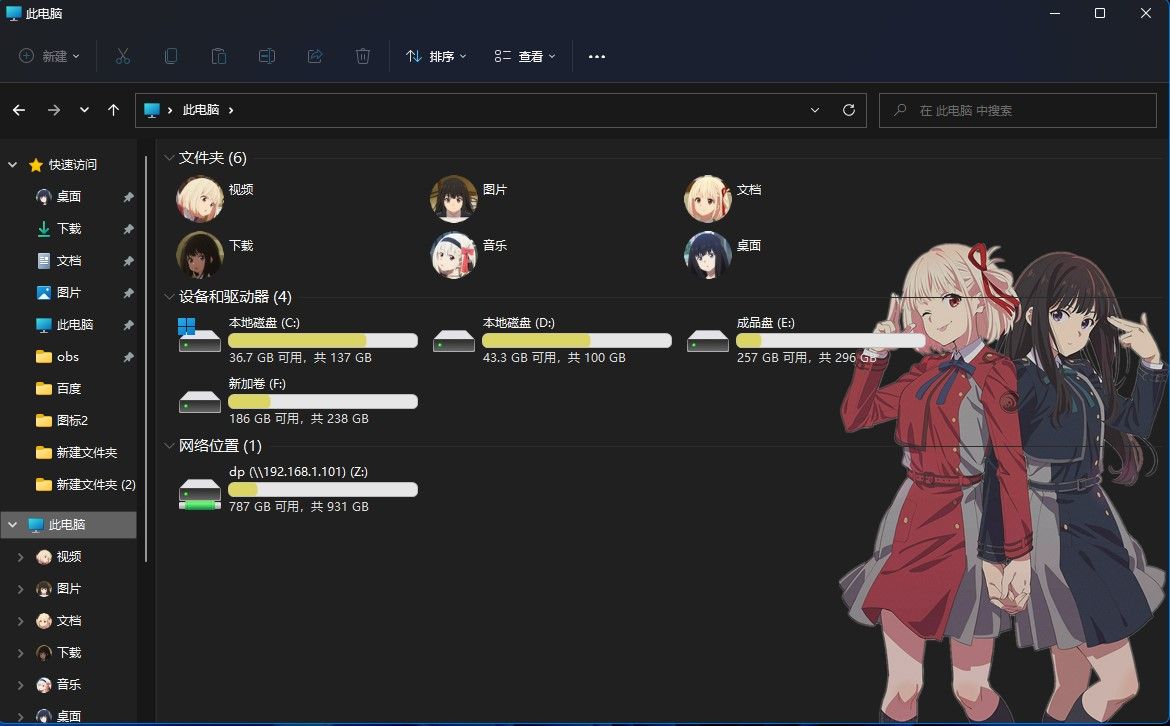Image resolution: width=1170 pixels, height=726 pixels.
Task: Go up one level with up arrow
Action: coord(113,110)
